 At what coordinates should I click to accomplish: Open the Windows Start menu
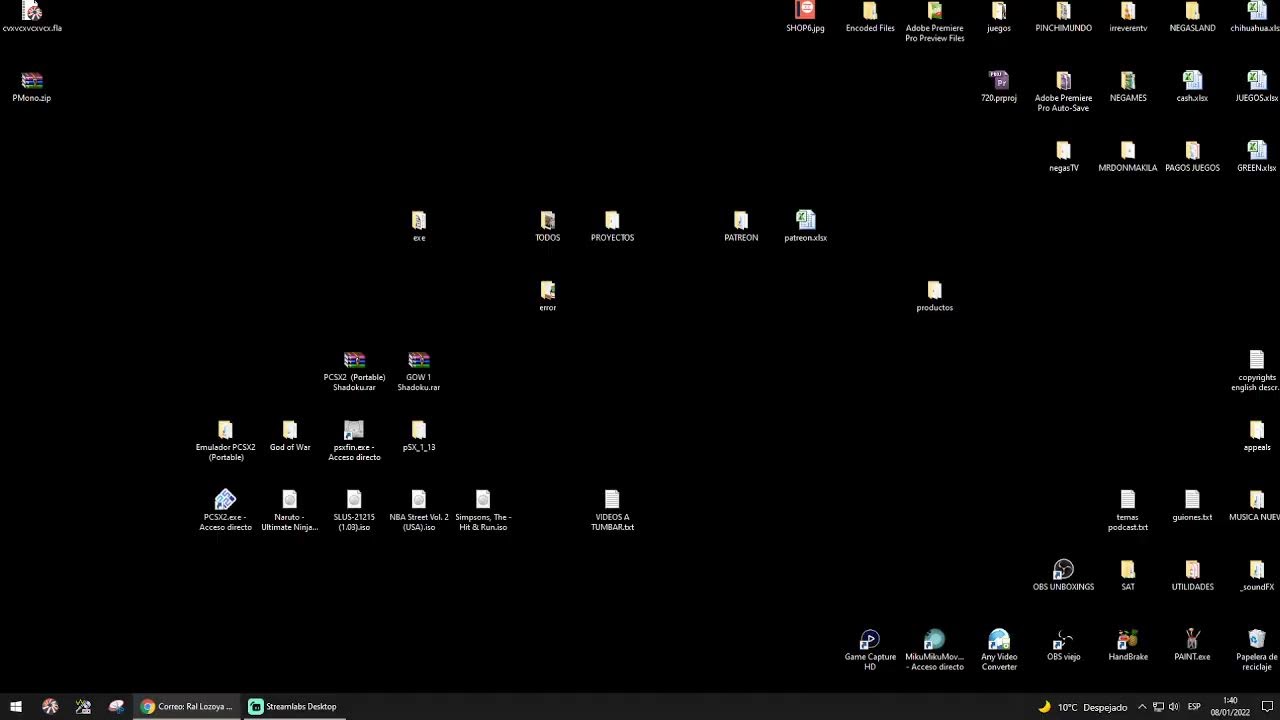click(x=16, y=706)
